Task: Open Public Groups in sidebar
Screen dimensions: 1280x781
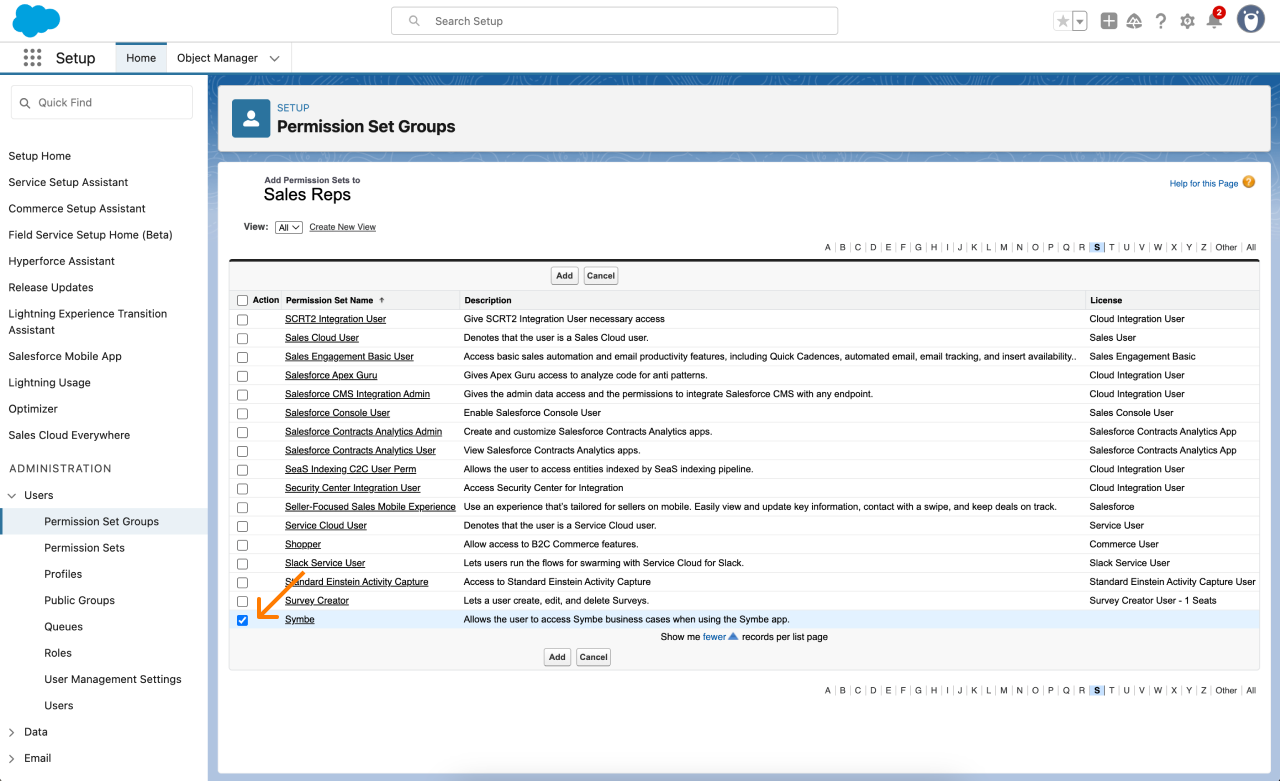Action: (80, 600)
